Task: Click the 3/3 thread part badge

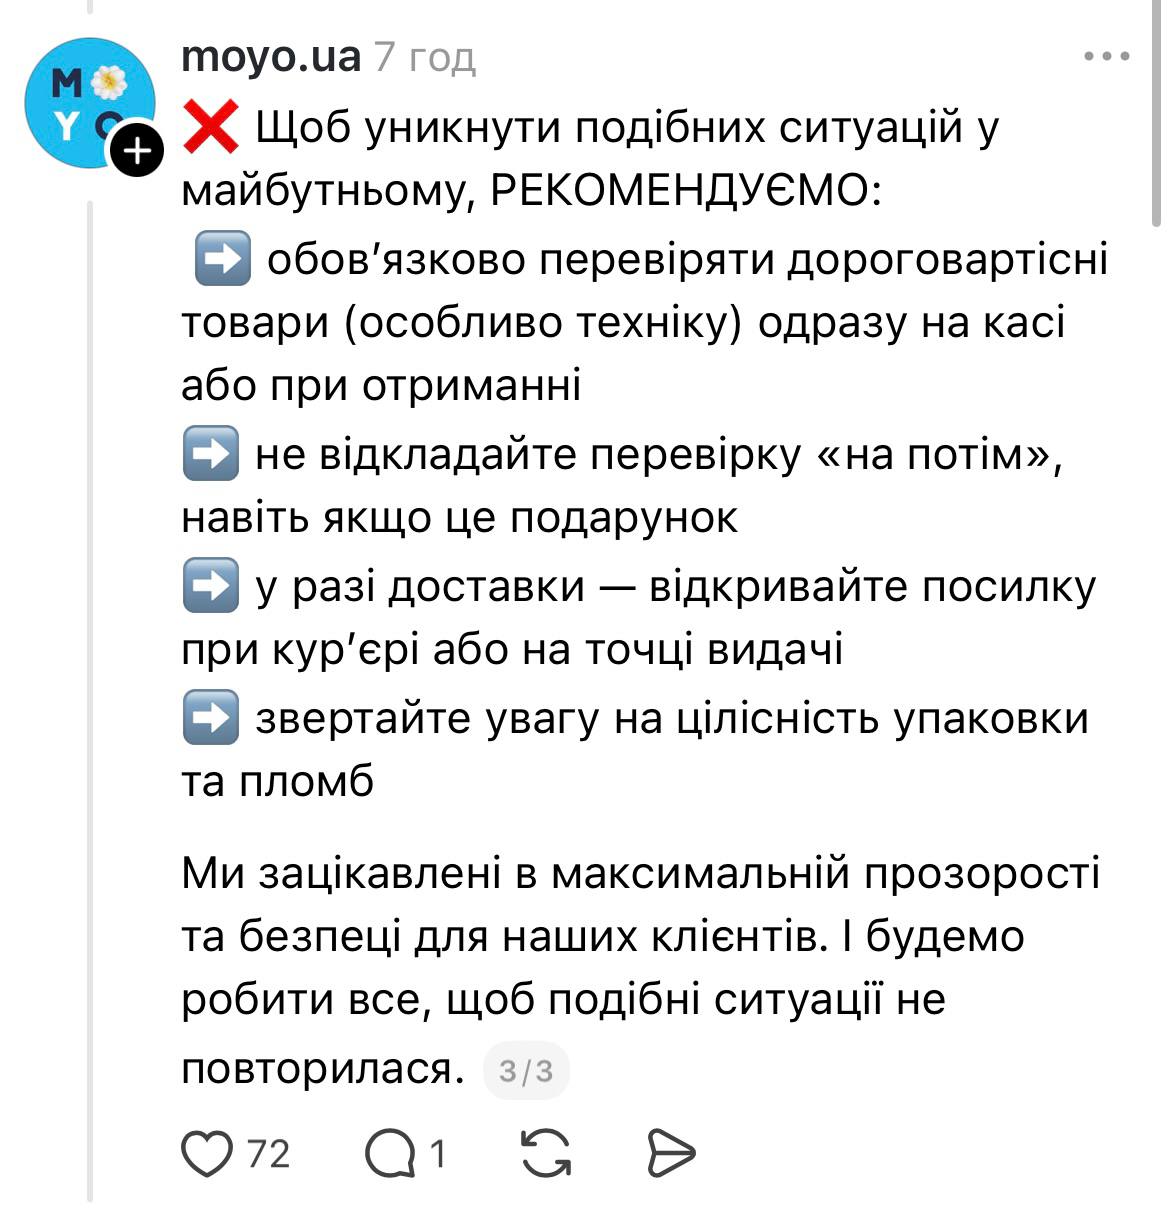Action: tap(525, 1071)
